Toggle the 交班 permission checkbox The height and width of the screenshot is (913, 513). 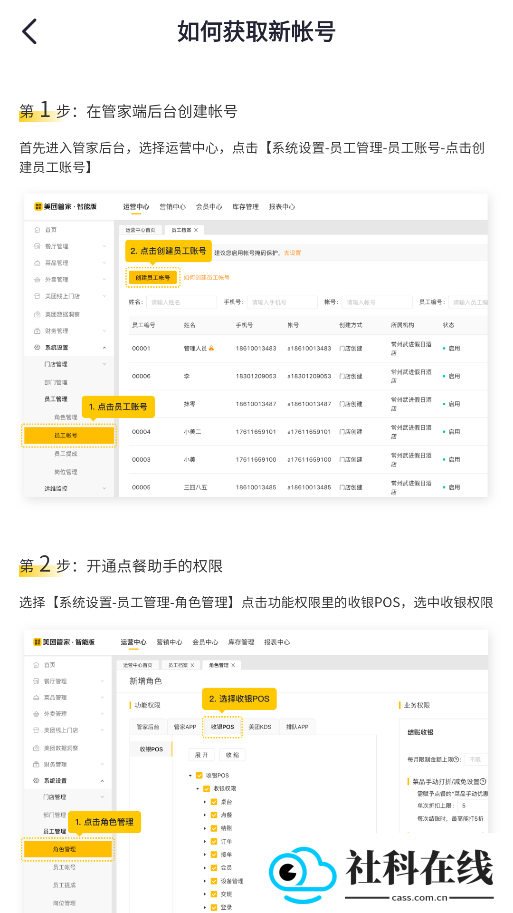coord(214,894)
